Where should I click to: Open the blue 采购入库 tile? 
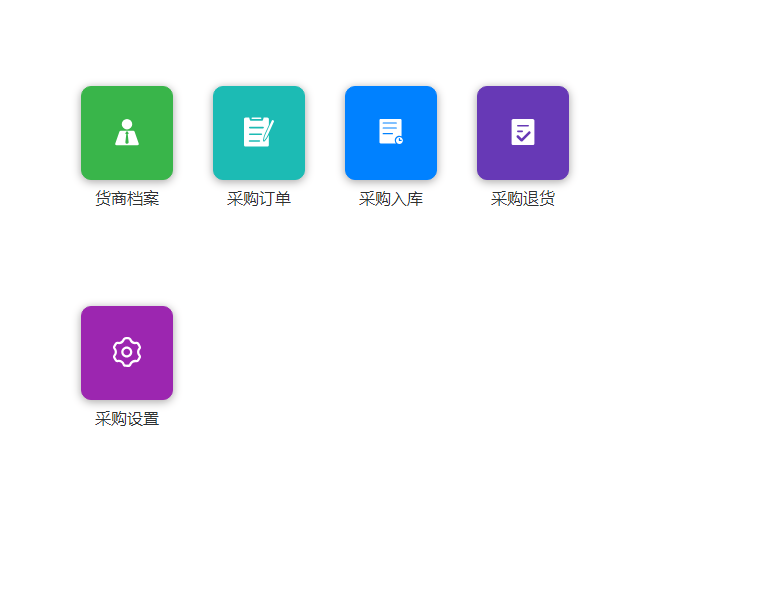click(391, 133)
